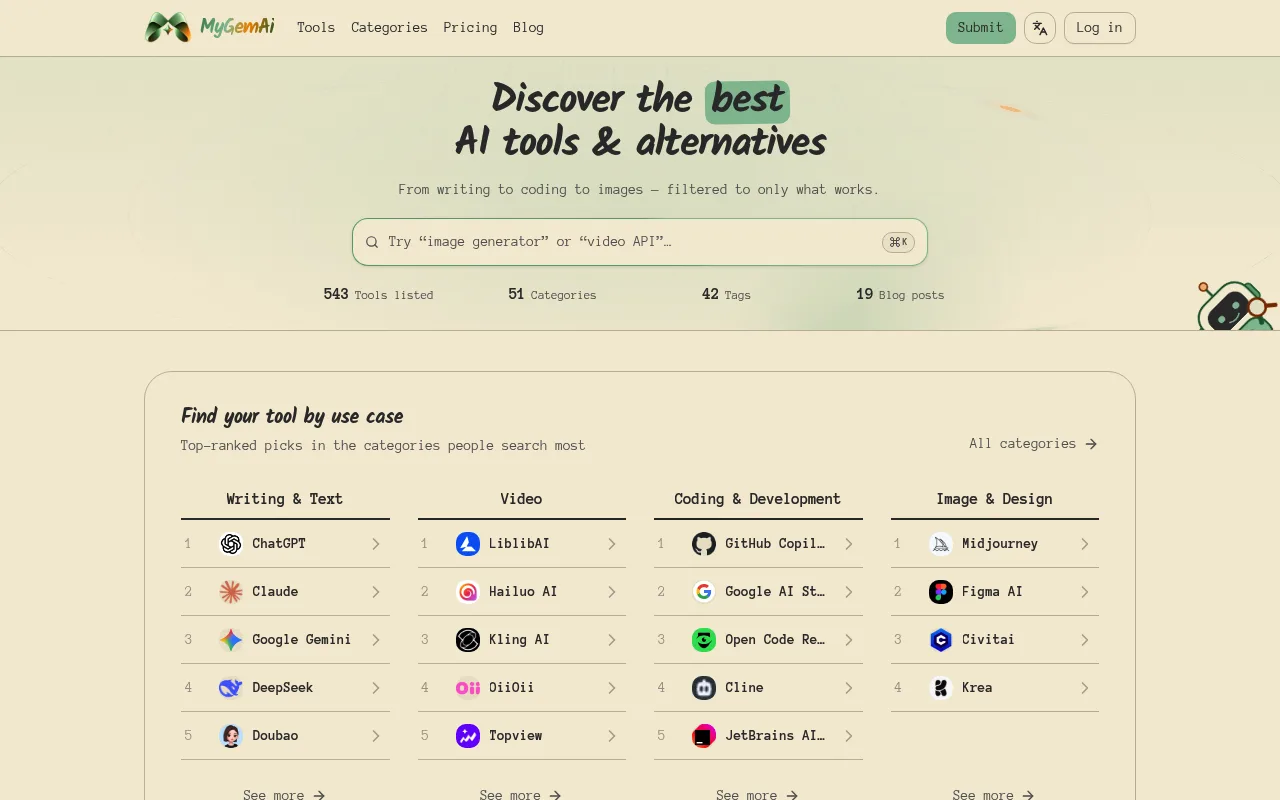Click the Kling AI logo icon
This screenshot has height=800, width=1280.
[x=468, y=640]
